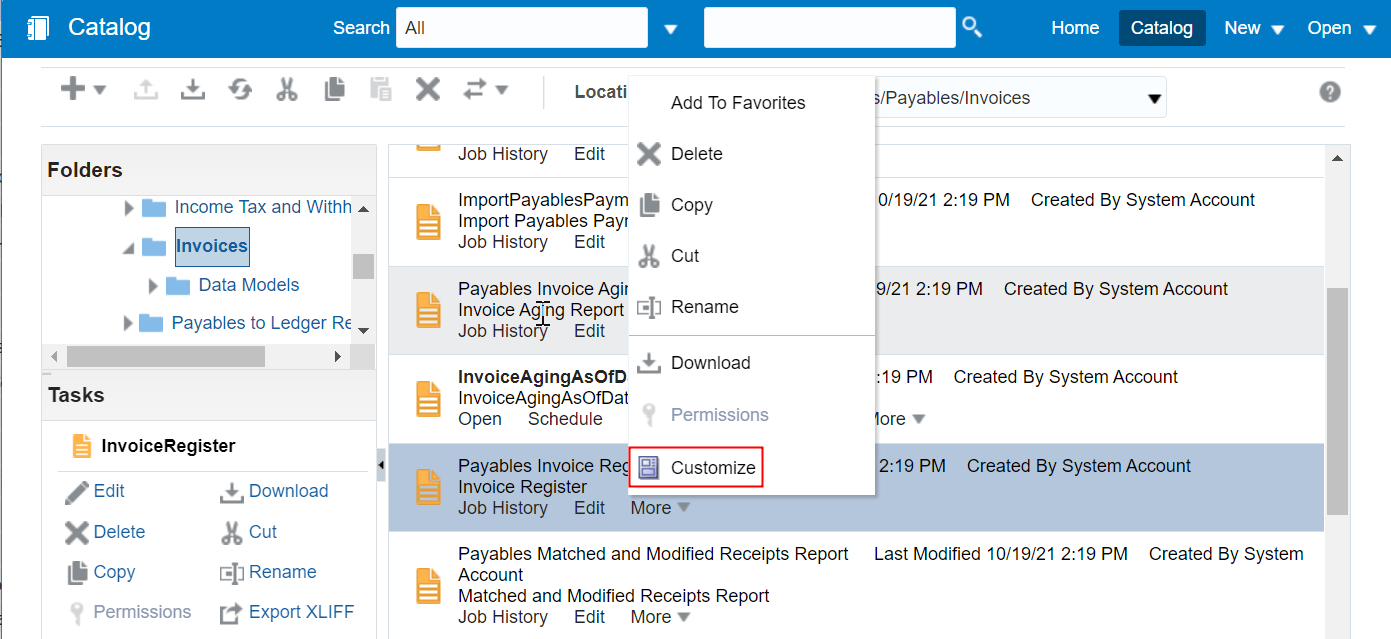Viewport: 1391px width, 639px height.
Task: Click inside the search text field
Action: point(829,27)
